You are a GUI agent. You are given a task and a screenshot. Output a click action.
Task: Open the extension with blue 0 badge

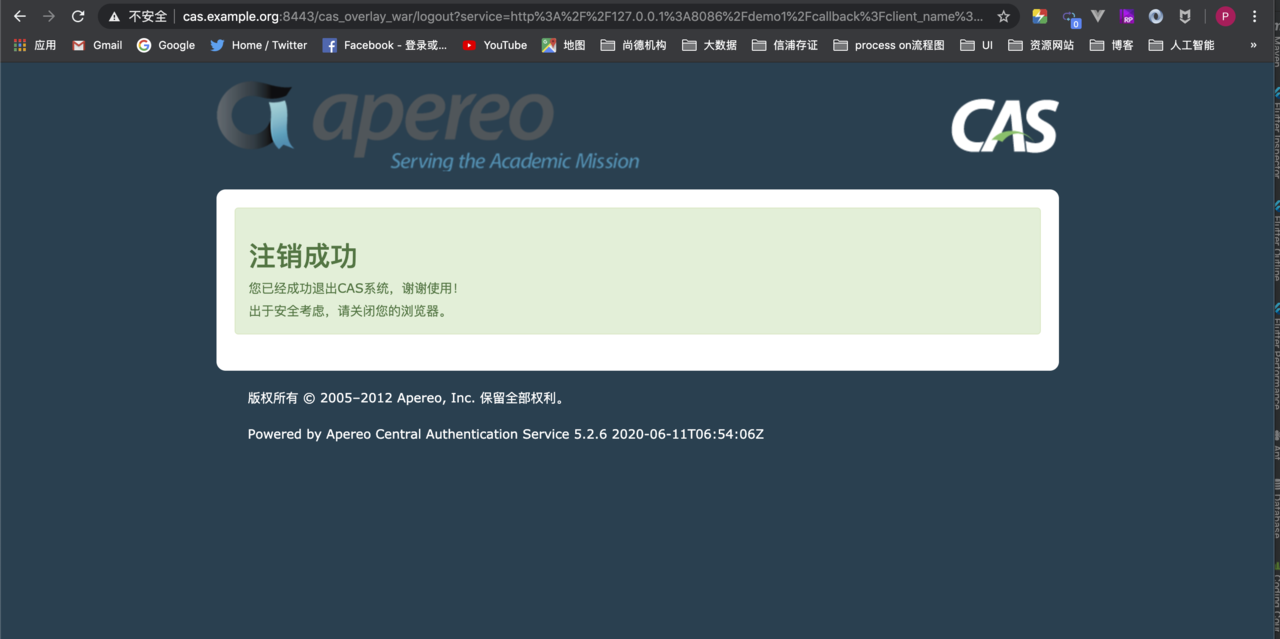[1070, 17]
